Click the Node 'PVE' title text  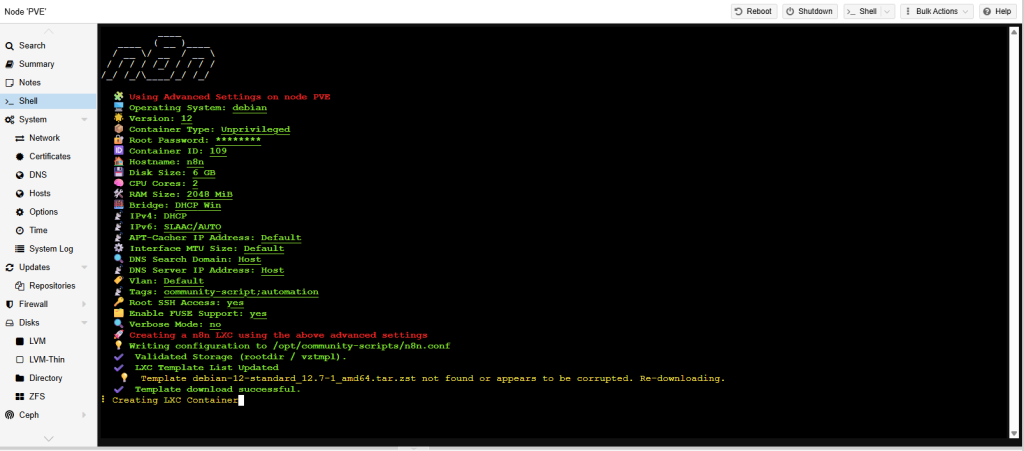(x=25, y=12)
